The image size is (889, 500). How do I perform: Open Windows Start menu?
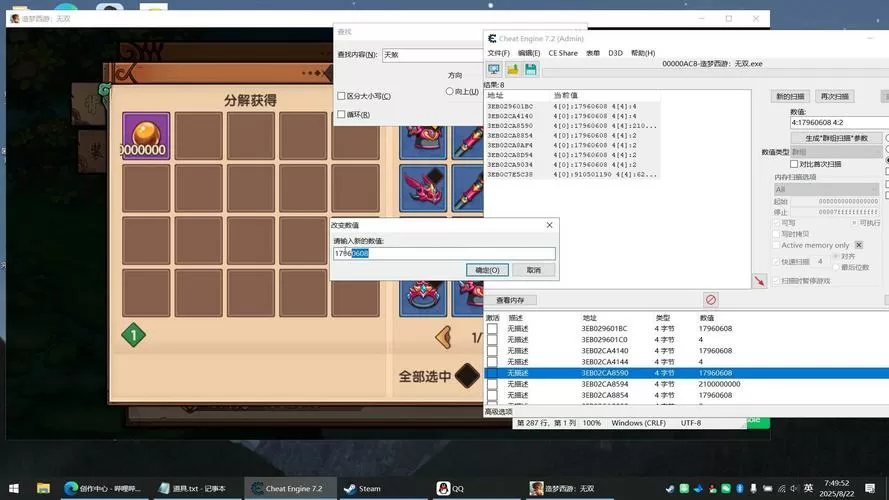(x=14, y=488)
